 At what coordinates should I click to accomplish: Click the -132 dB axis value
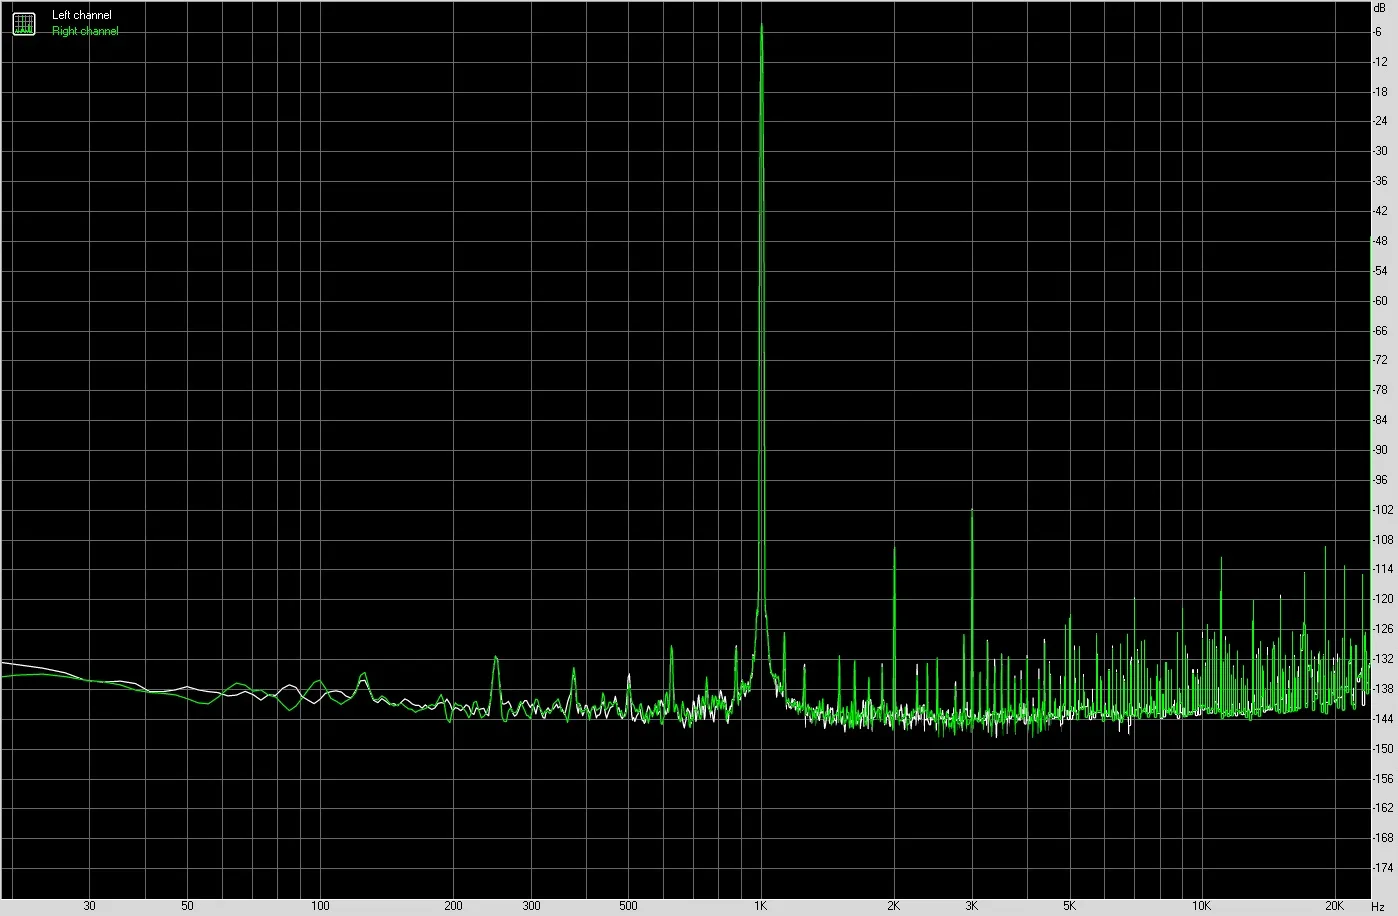pos(1383,659)
